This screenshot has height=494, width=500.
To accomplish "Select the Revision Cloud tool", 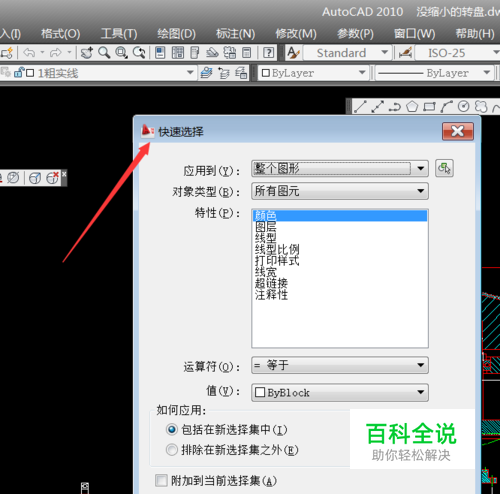I will tap(481, 107).
